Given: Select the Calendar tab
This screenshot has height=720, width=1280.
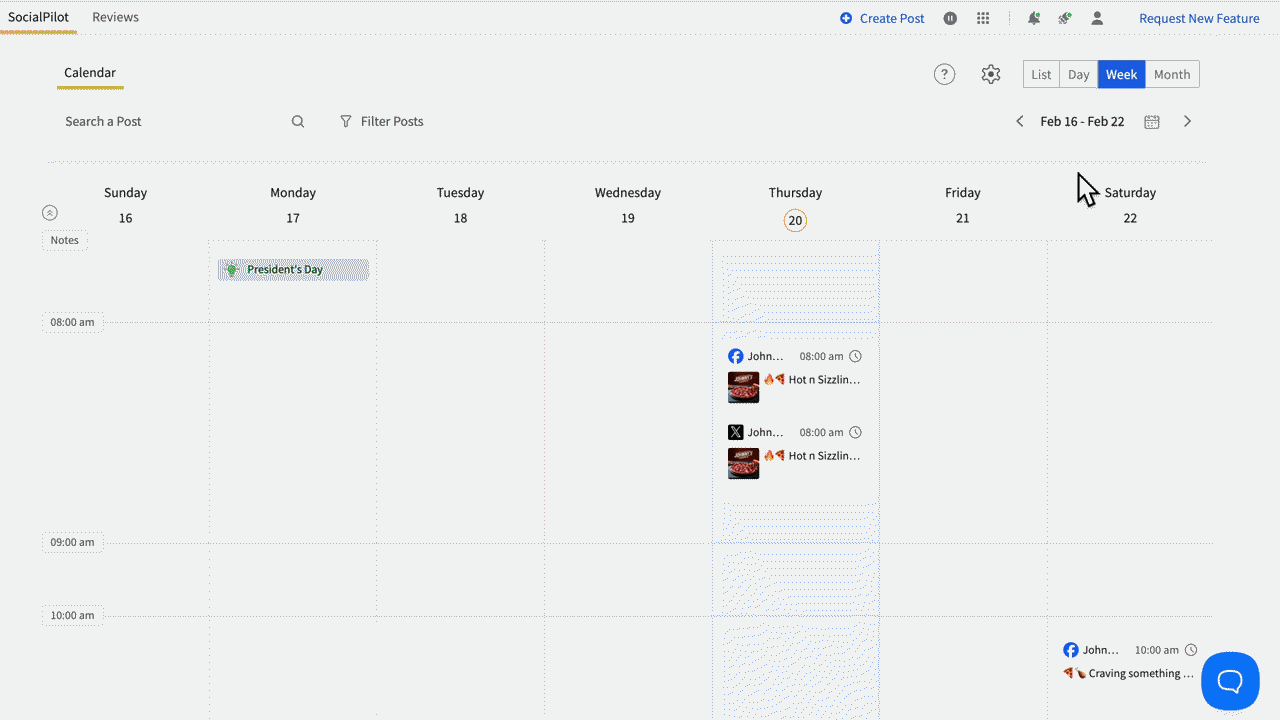Looking at the screenshot, I should tap(90, 73).
